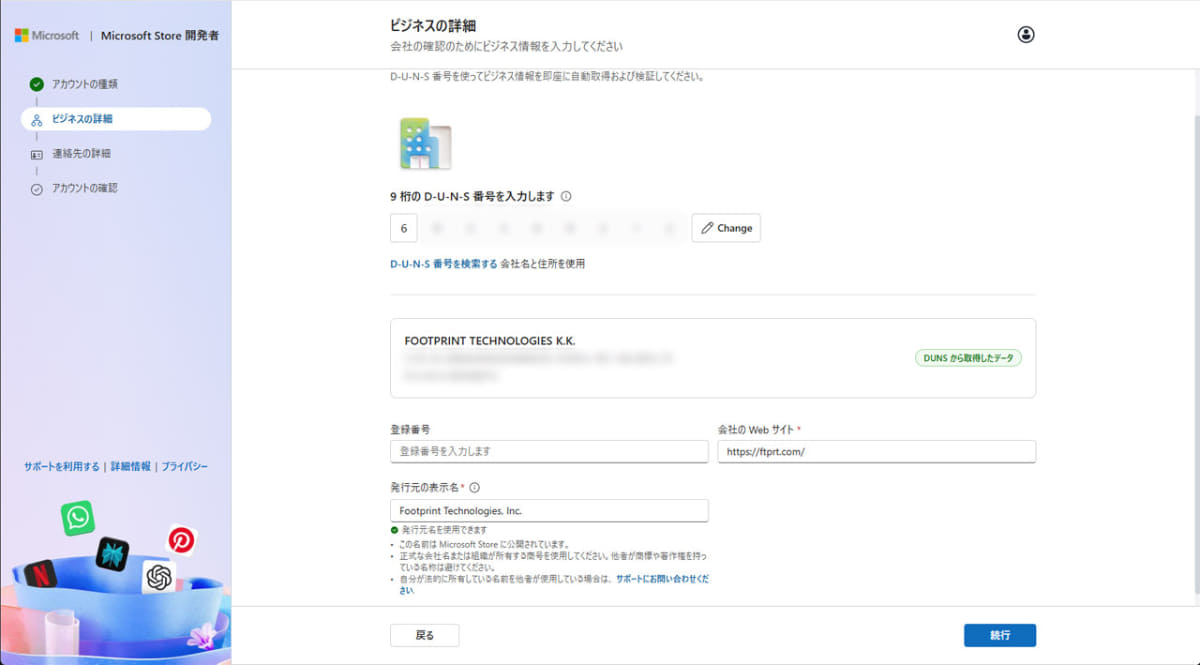The image size is (1200, 665).
Task: Click the ChatGPT app icon
Action: coord(159,576)
